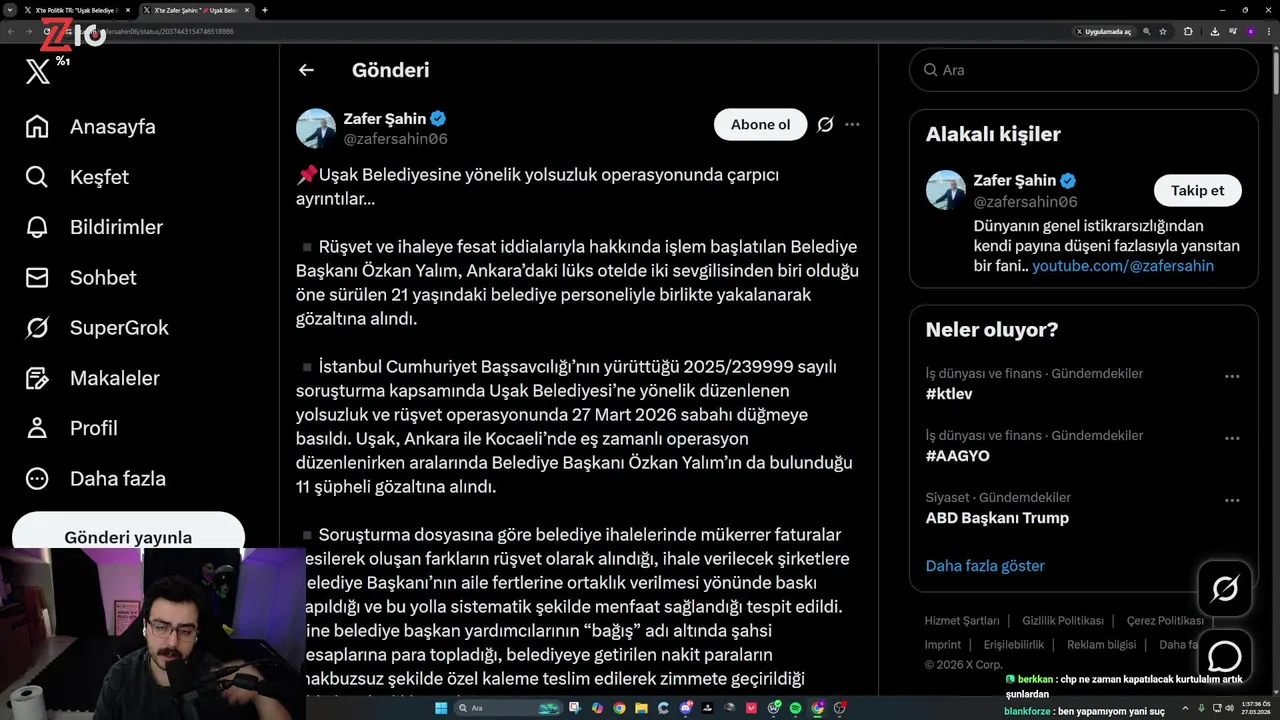Open the Daha fazla menu
Viewport: 1280px width, 720px height.
[x=96, y=478]
